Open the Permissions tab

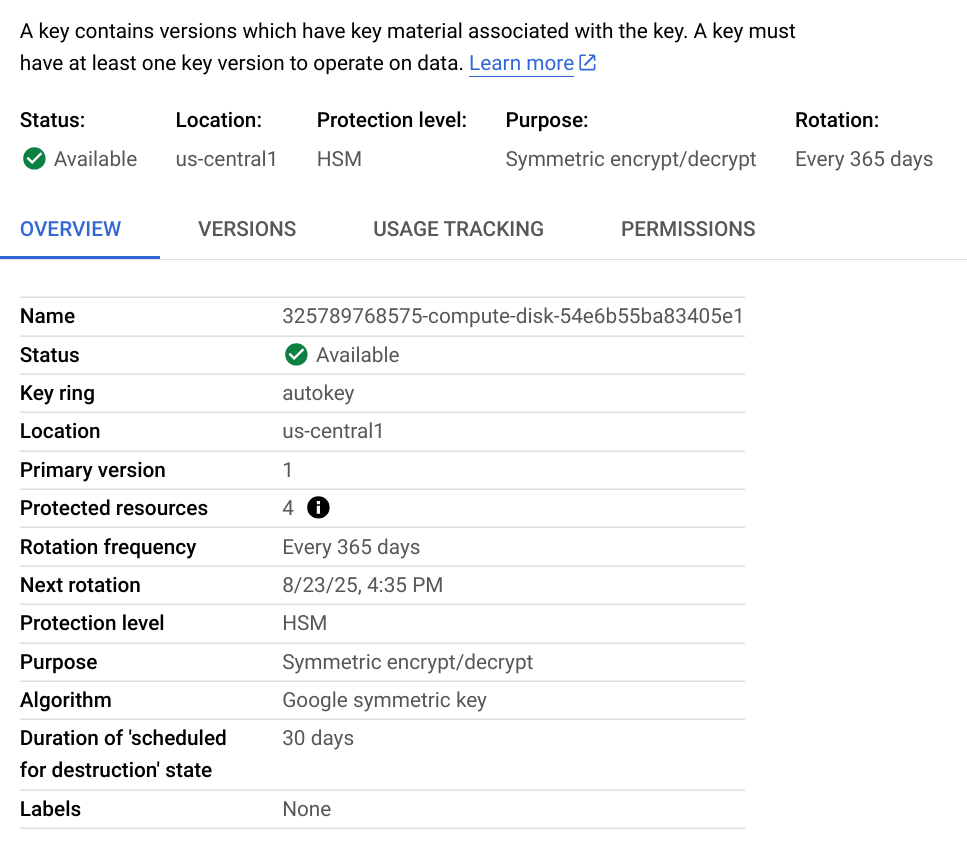pyautogui.click(x=688, y=229)
